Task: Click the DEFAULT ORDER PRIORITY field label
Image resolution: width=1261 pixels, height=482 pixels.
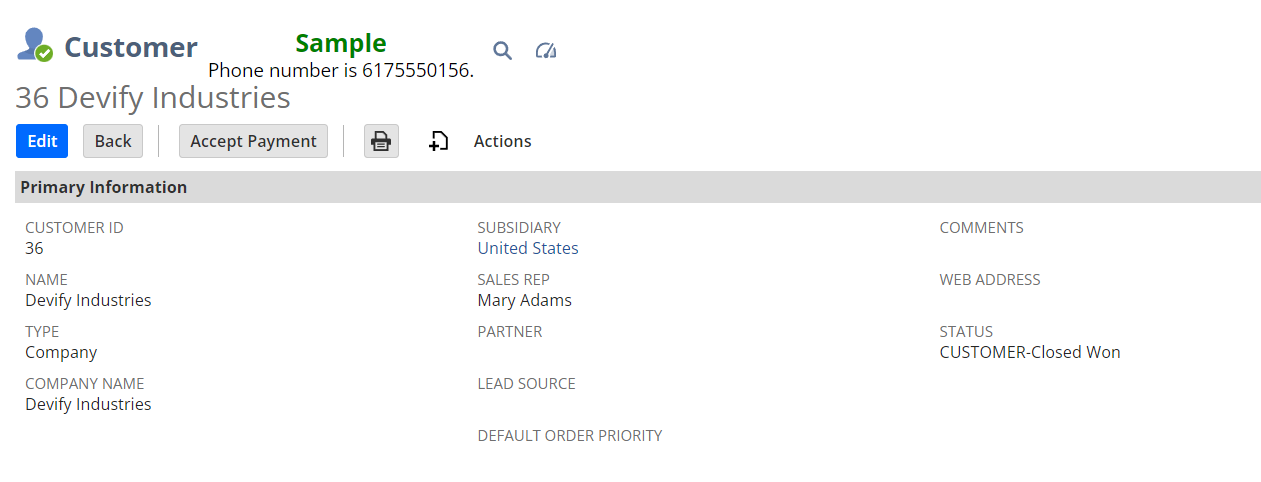Action: 570,436
